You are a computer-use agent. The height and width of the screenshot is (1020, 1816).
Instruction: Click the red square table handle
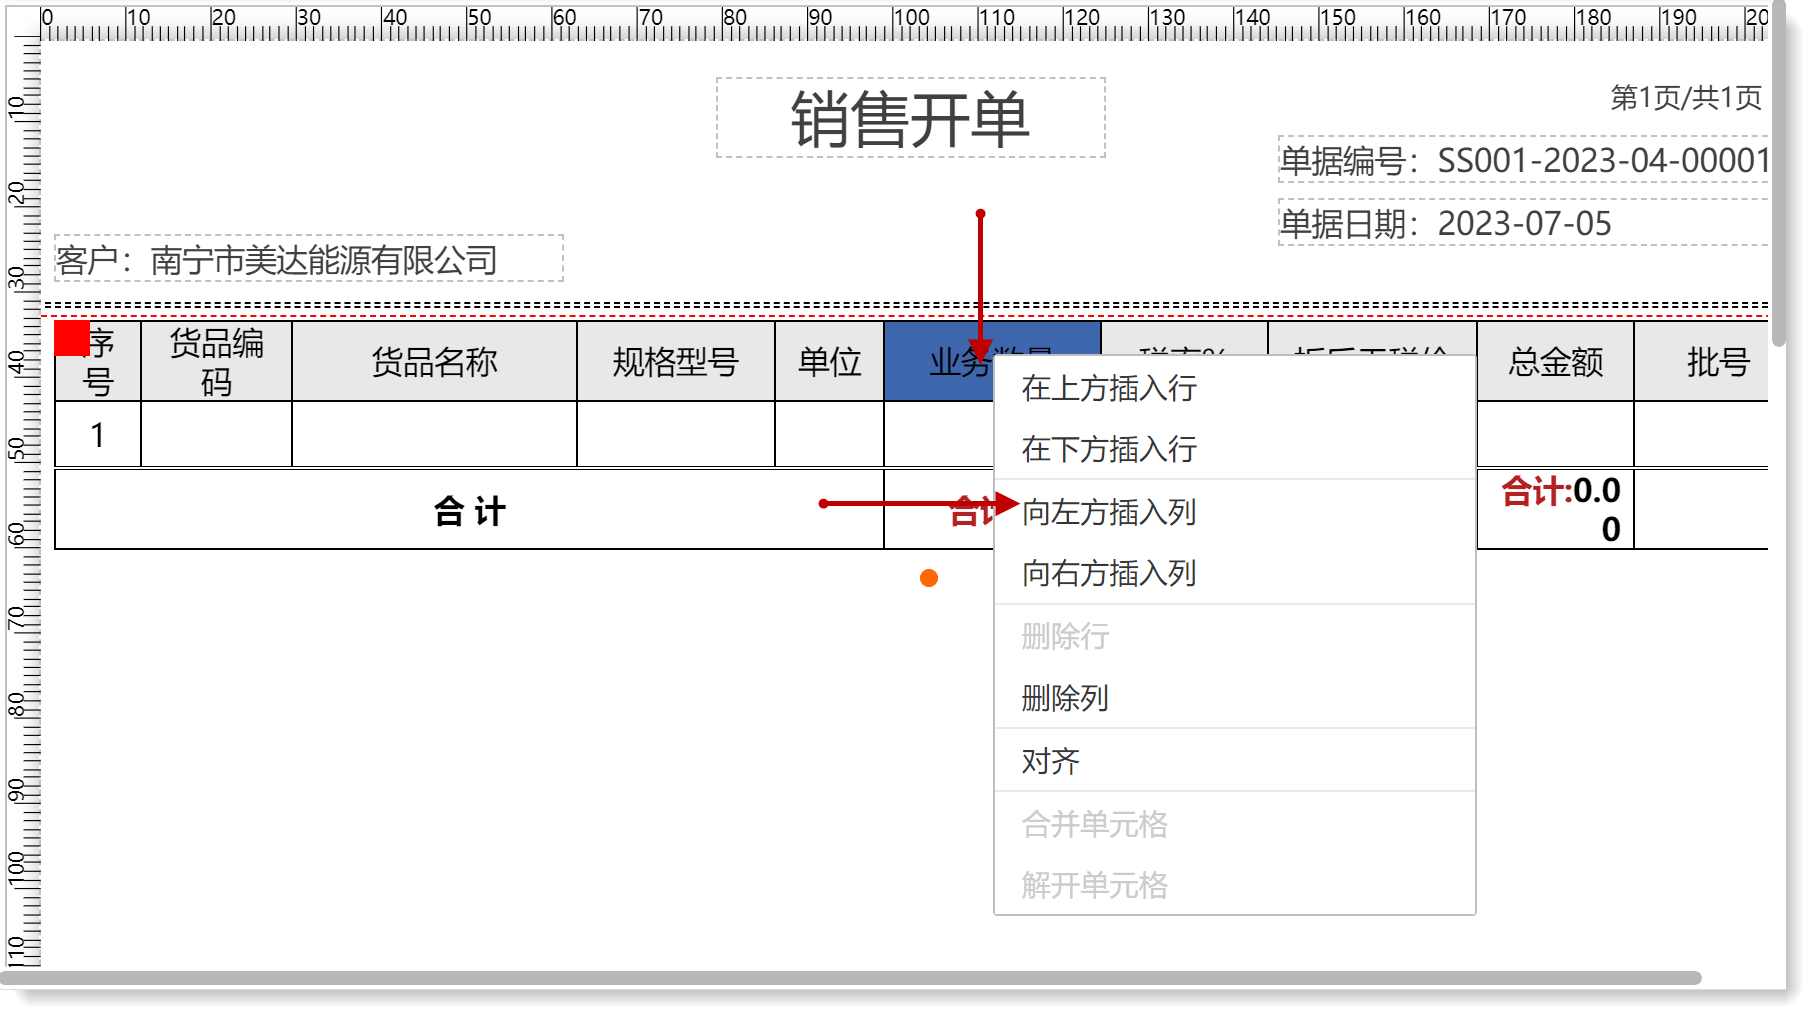[x=71, y=338]
